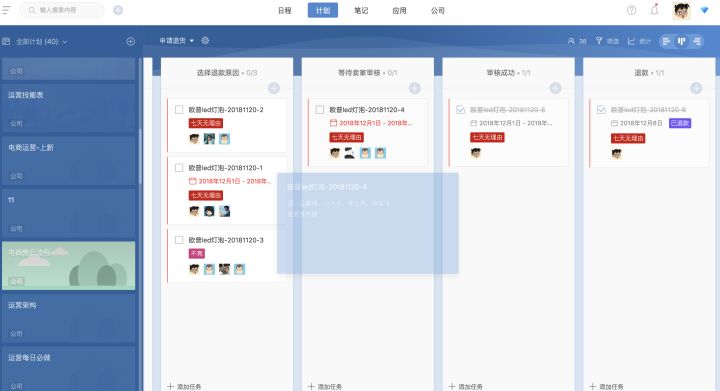Viewport: 720px width, 391px height.
Task: Check the box for task 20181120-4
Action: 320,110
